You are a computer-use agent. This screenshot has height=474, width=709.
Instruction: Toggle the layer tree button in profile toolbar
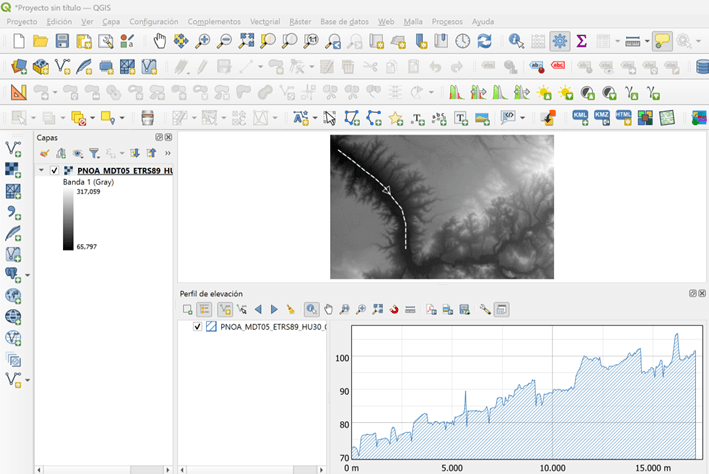[x=204, y=310]
